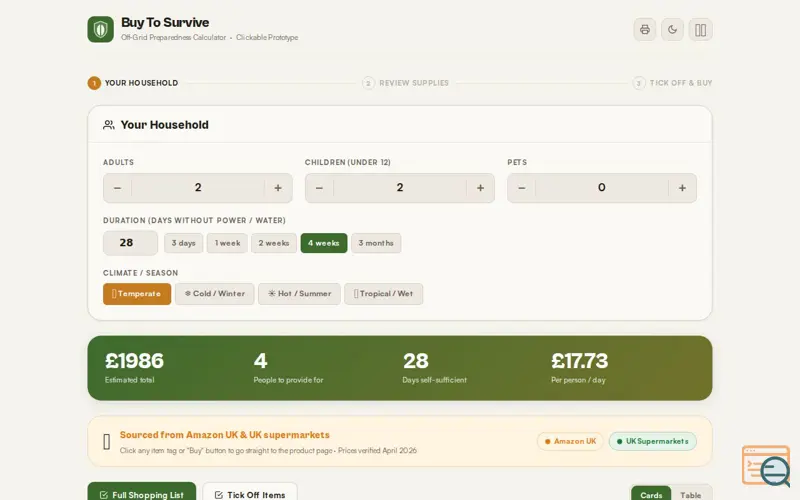Screen dimensions: 800x500
Task: Select the 2 weeks duration preset
Action: pos(274,243)
